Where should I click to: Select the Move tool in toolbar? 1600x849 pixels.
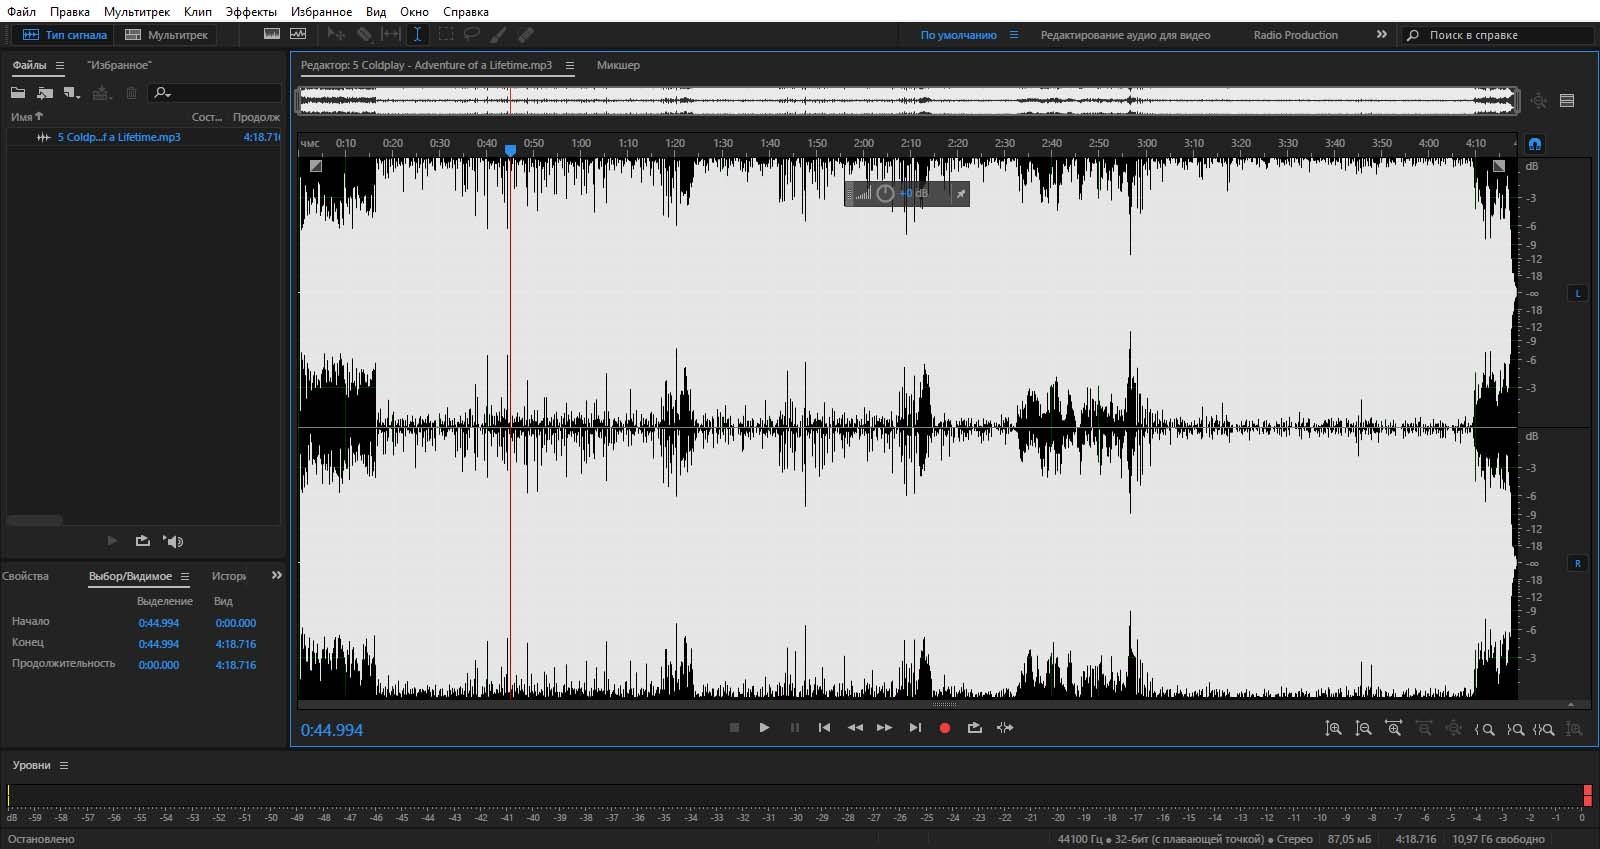pyautogui.click(x=336, y=34)
